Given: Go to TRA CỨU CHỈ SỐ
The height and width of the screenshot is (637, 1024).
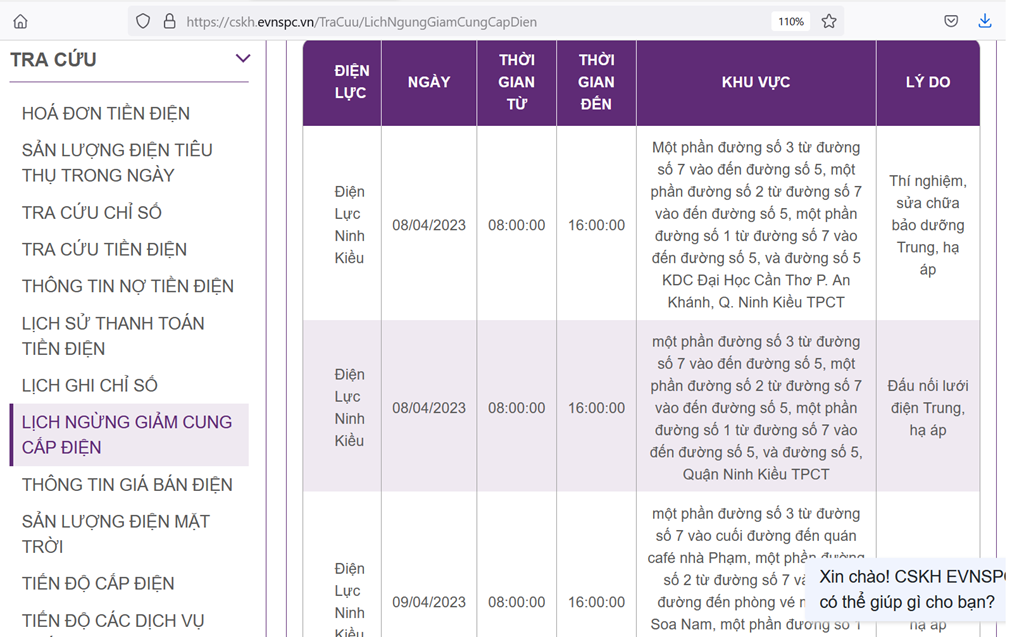Looking at the screenshot, I should coord(92,213).
